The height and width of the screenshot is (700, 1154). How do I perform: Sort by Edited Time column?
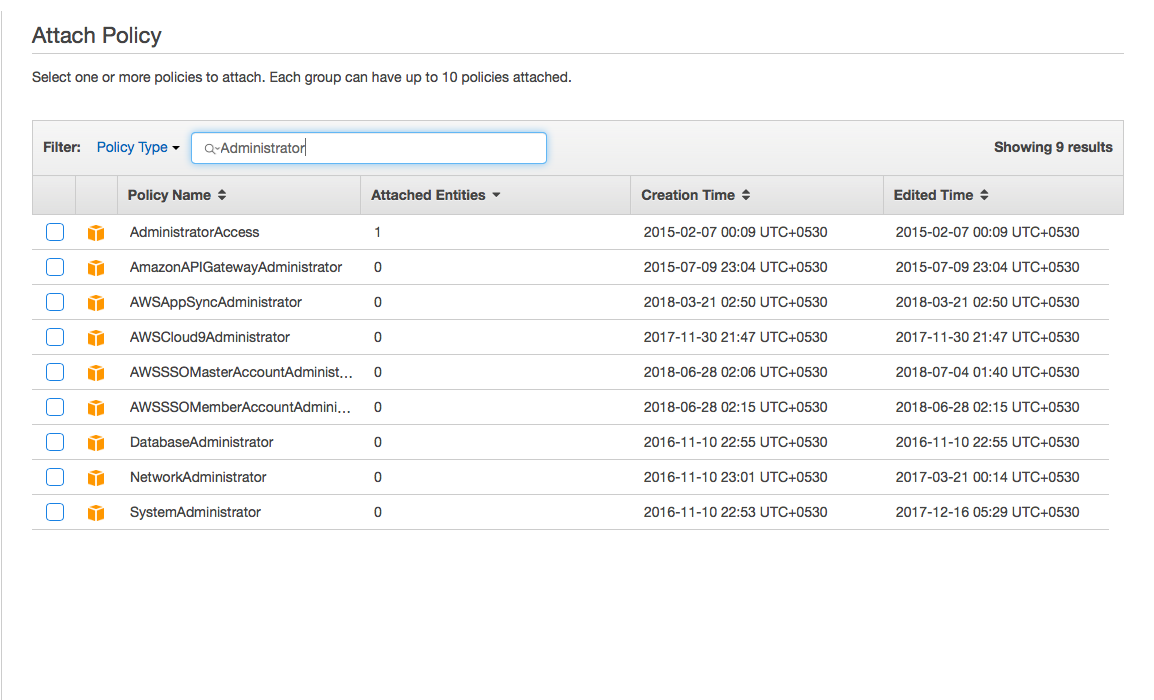pyautogui.click(x=941, y=195)
